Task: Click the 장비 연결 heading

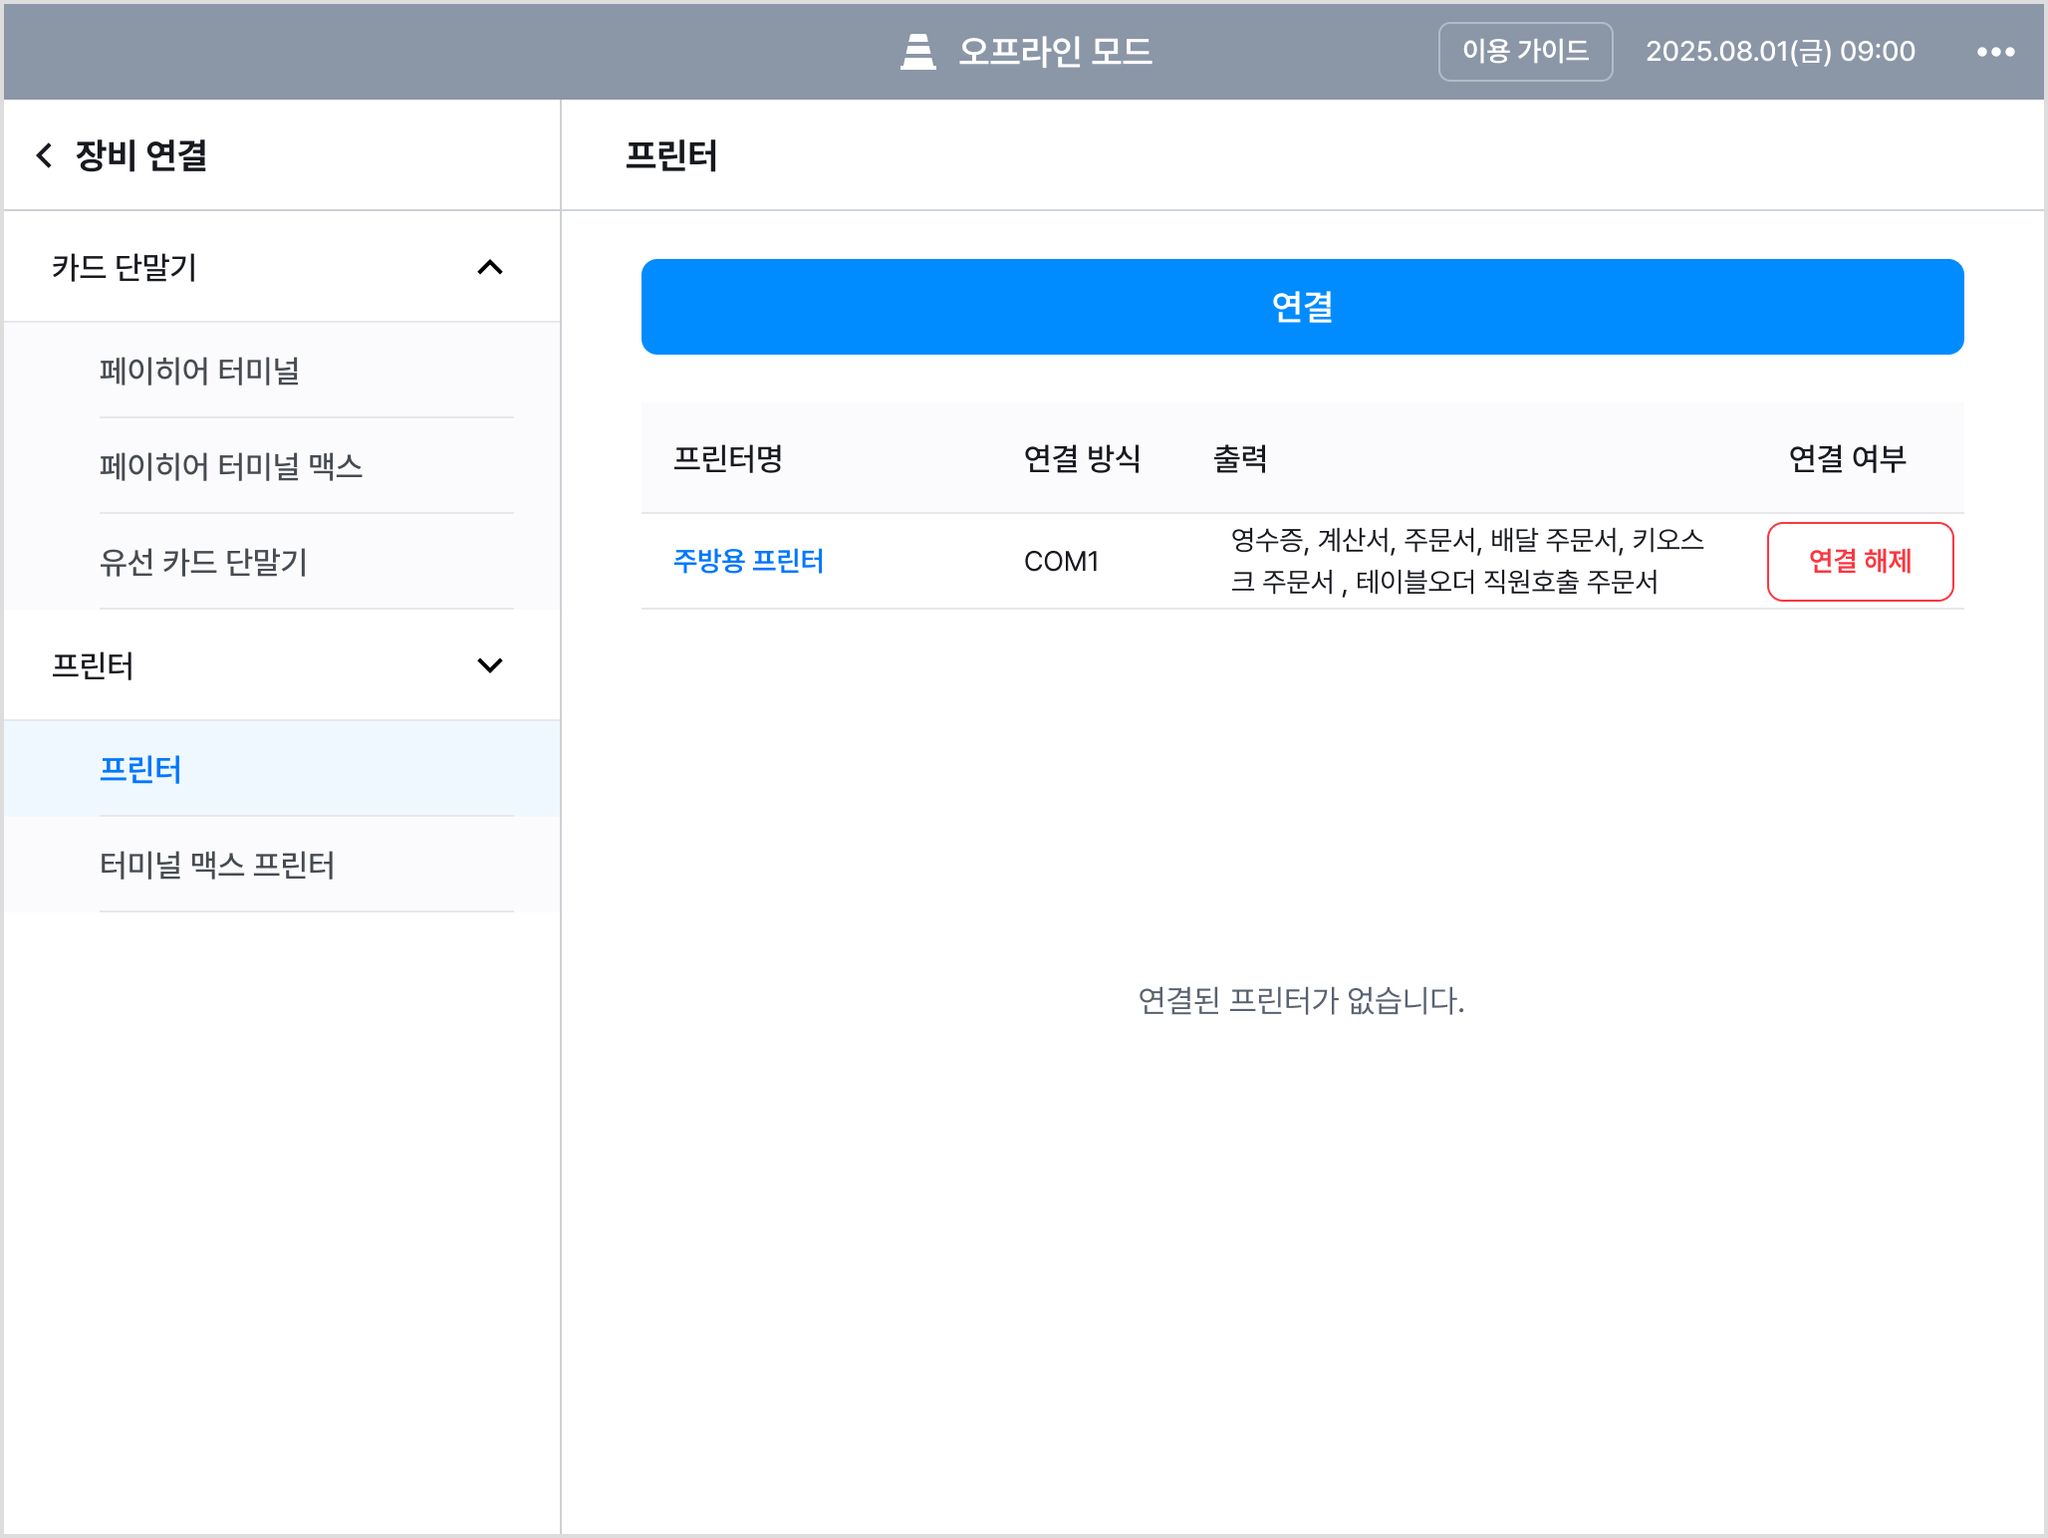Action: point(141,155)
